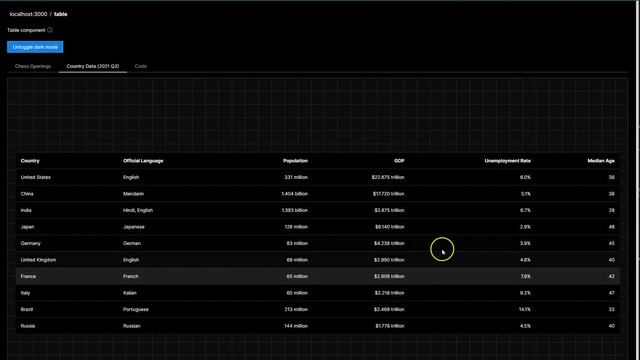Click the Brazil unemployment rate cell
Viewport: 640px width, 360px height.
point(524,309)
